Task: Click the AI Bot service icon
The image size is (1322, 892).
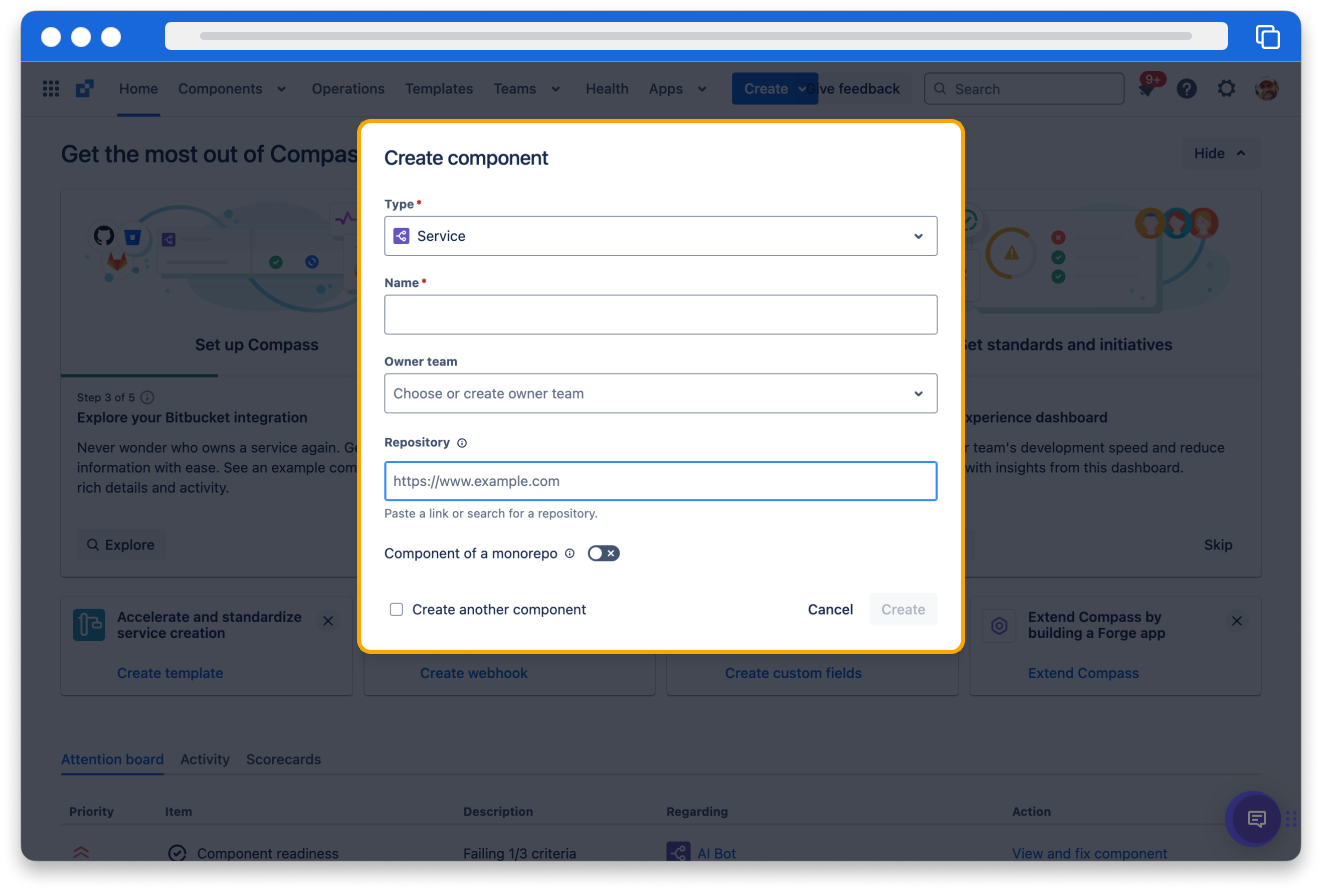Action: pyautogui.click(x=679, y=852)
